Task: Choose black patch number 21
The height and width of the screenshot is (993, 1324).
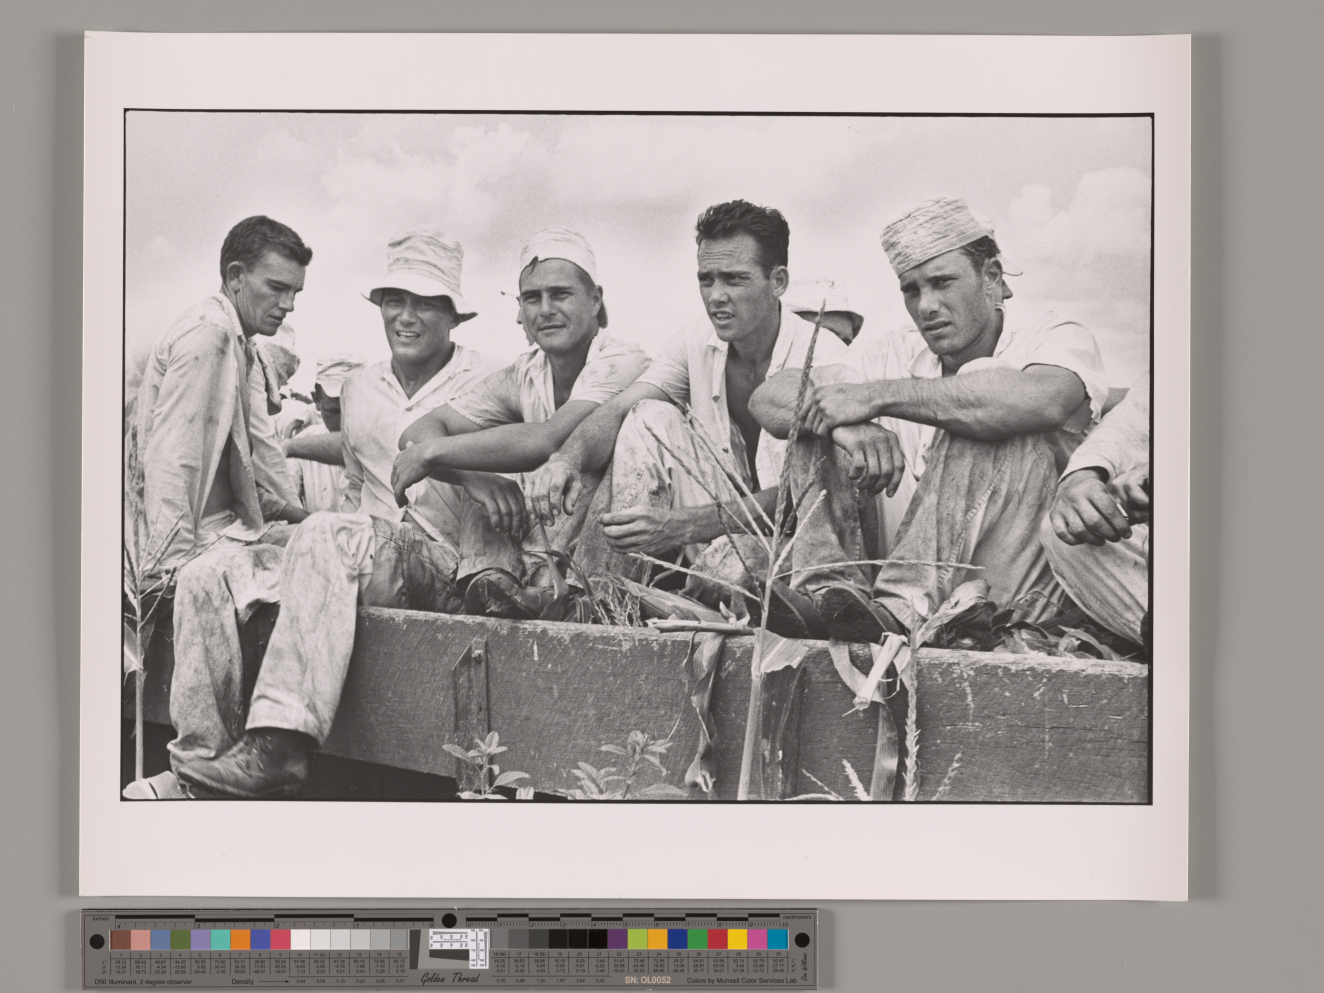Action: tap(598, 939)
